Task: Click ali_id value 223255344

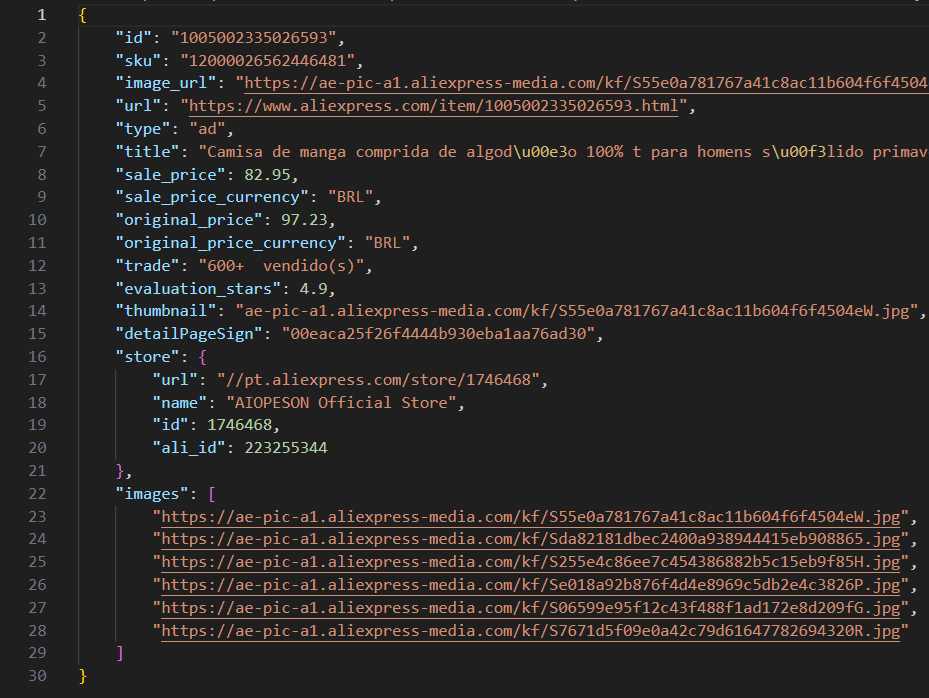Action: pyautogui.click(x=286, y=448)
